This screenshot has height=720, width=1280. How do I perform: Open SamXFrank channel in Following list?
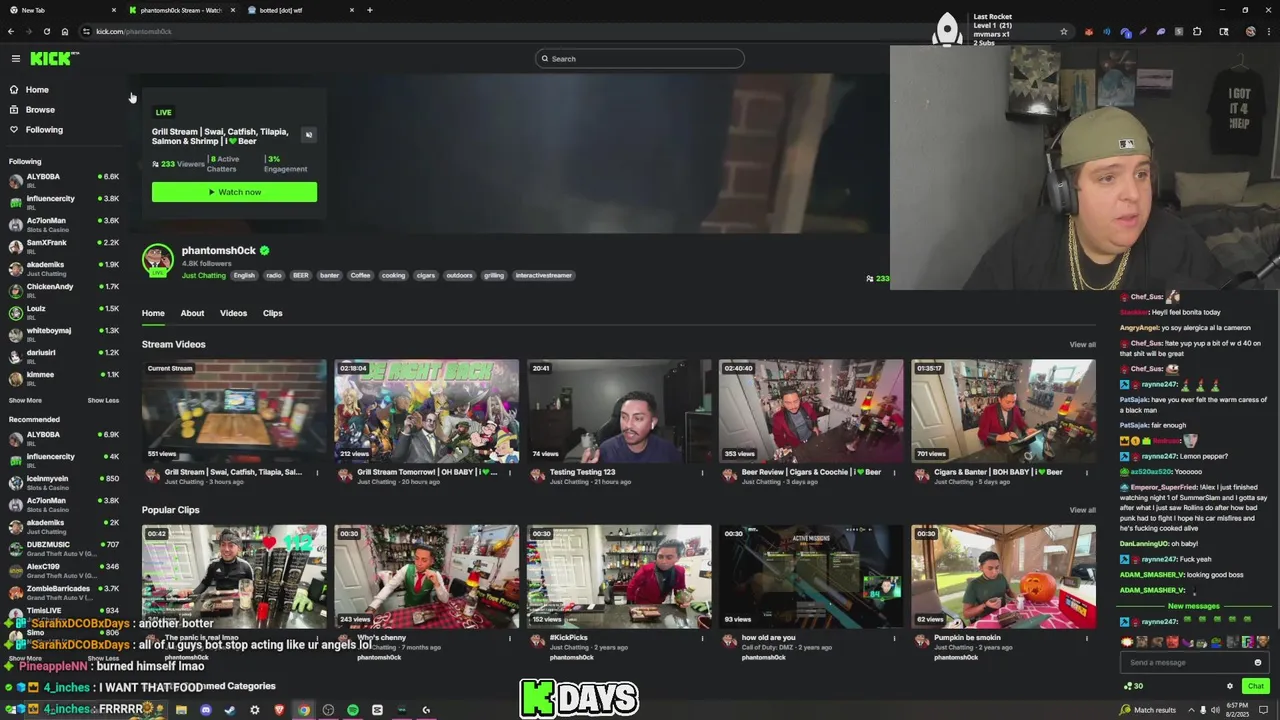click(x=64, y=246)
